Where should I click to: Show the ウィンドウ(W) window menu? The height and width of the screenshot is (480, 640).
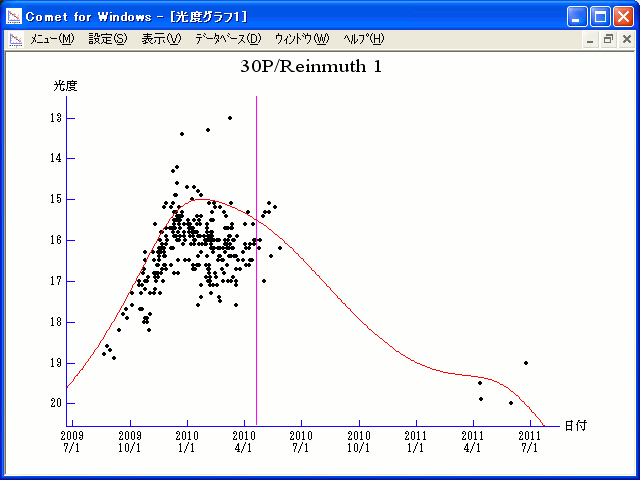tap(301, 39)
